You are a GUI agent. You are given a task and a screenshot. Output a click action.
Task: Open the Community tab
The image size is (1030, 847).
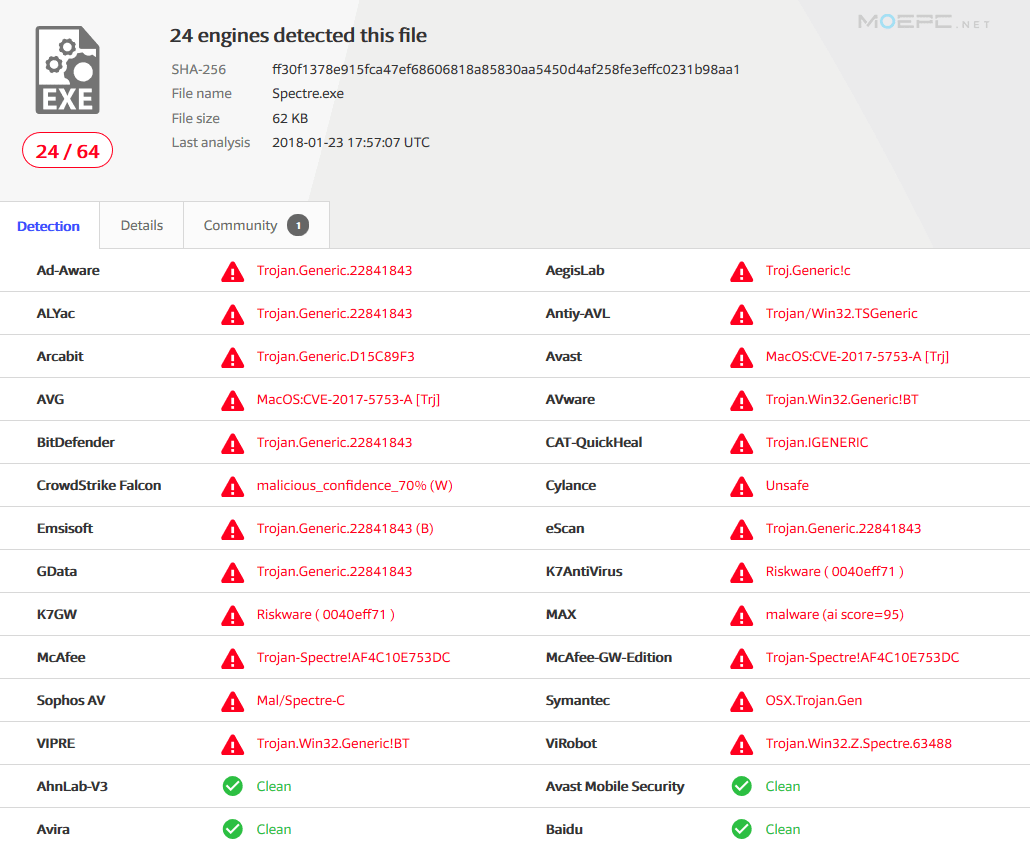256,225
